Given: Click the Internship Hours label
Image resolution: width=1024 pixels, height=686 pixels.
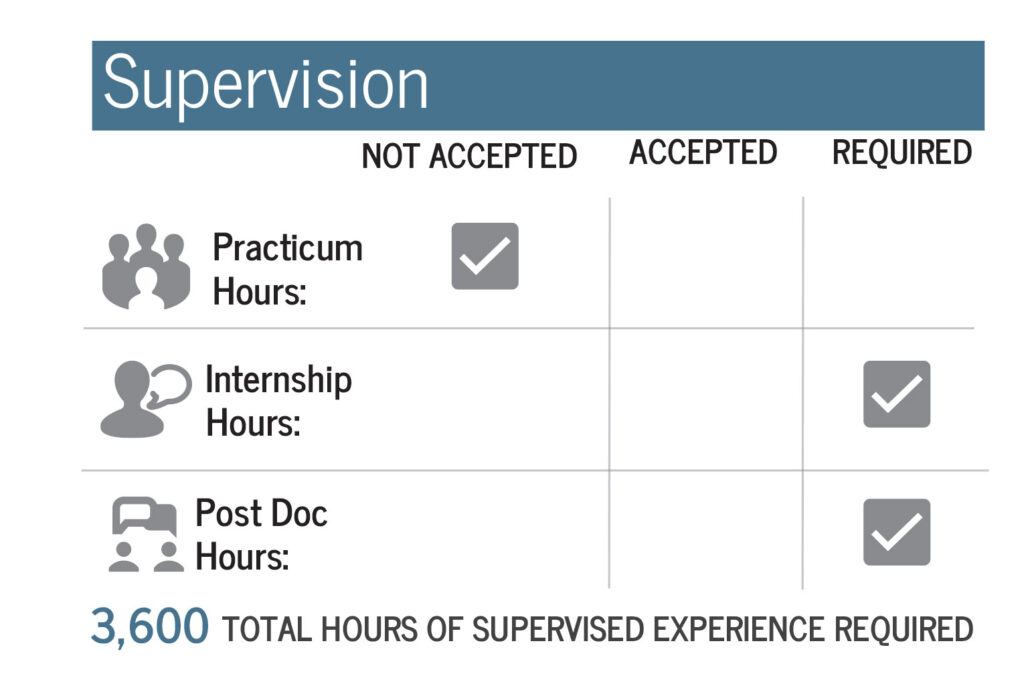Looking at the screenshot, I should click(x=277, y=400).
